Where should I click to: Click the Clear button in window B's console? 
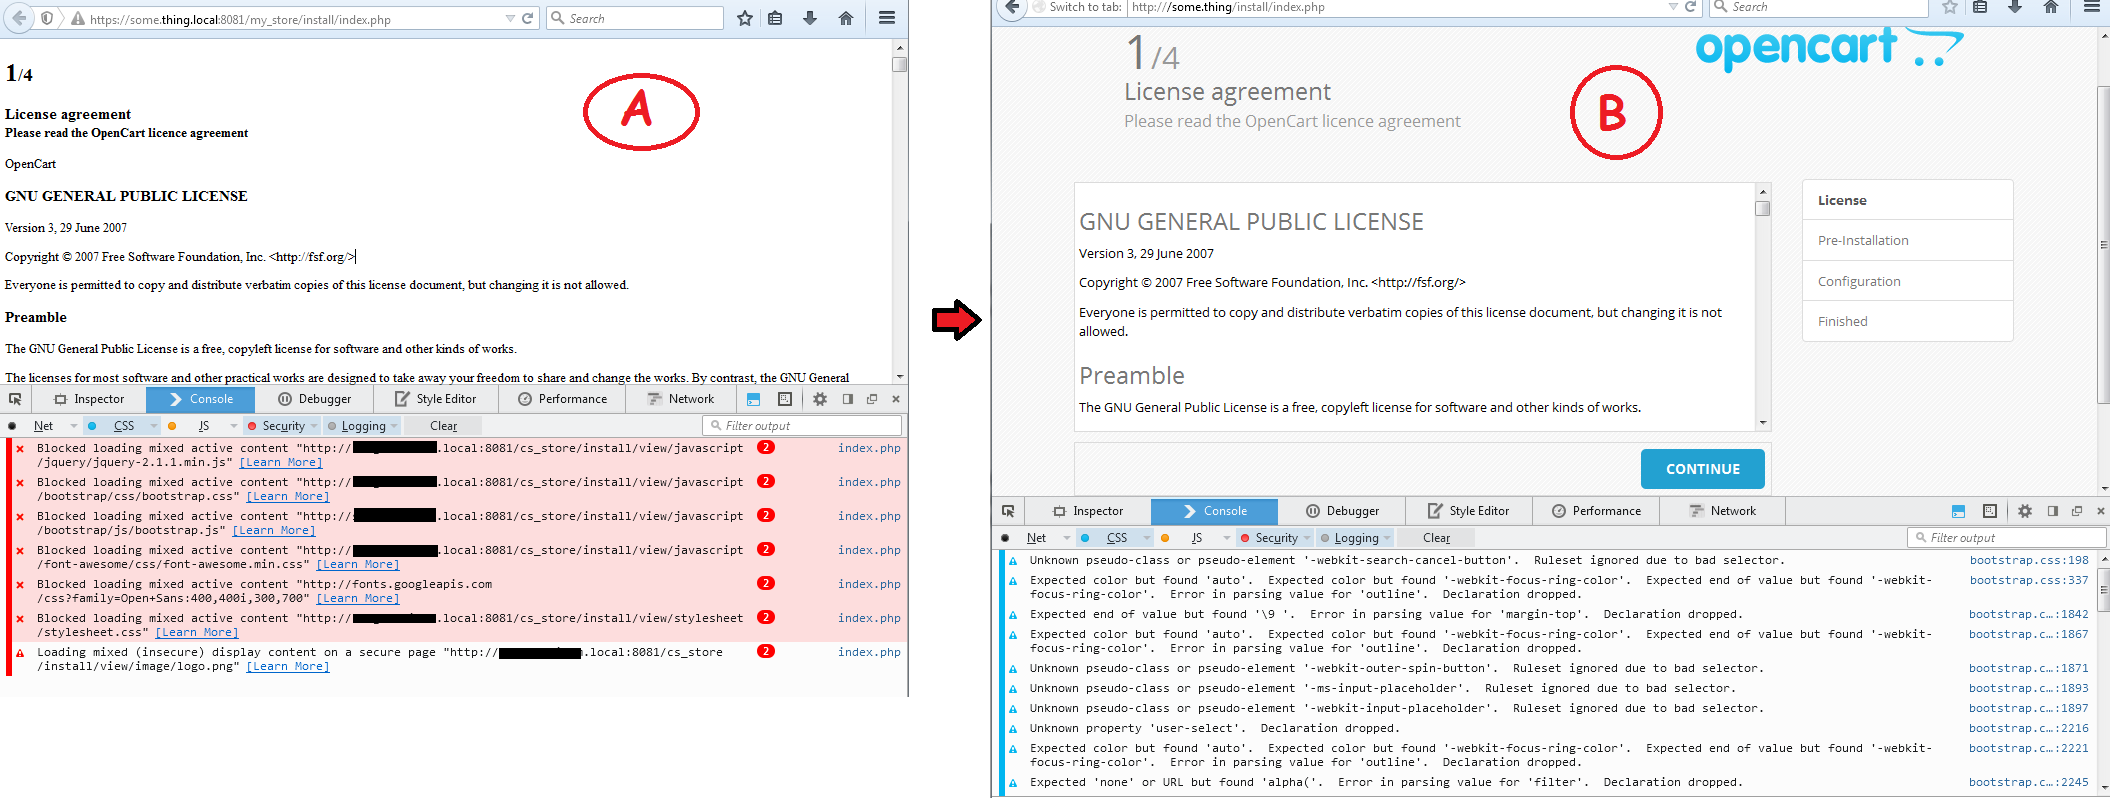pyautogui.click(x=1437, y=538)
